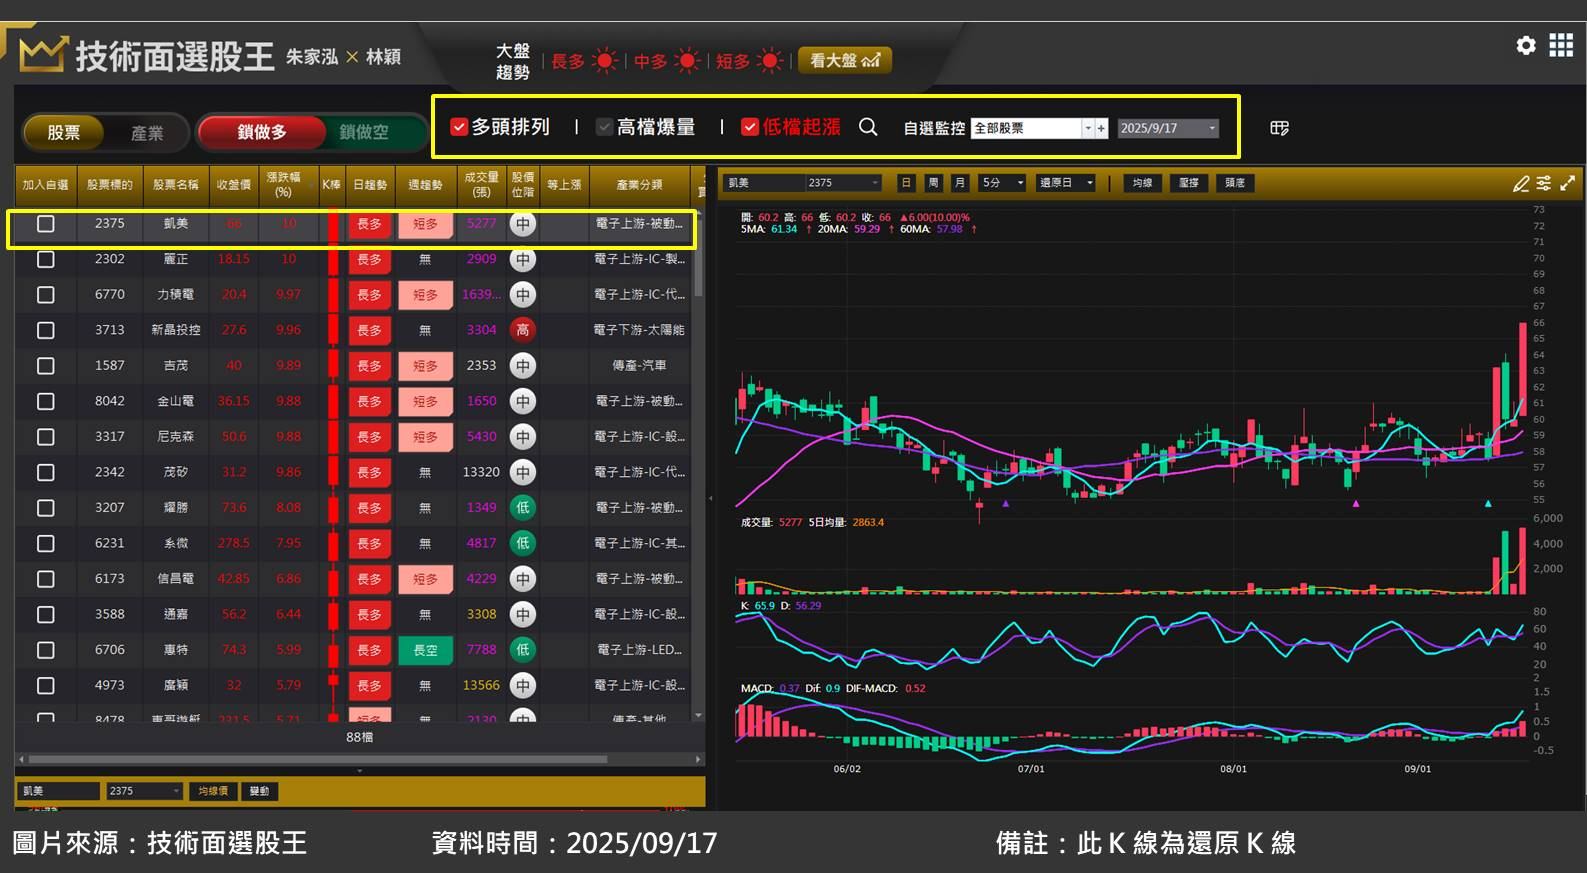1587x873 pixels.
Task: Click the 均線 button above the chart
Action: (1142, 183)
